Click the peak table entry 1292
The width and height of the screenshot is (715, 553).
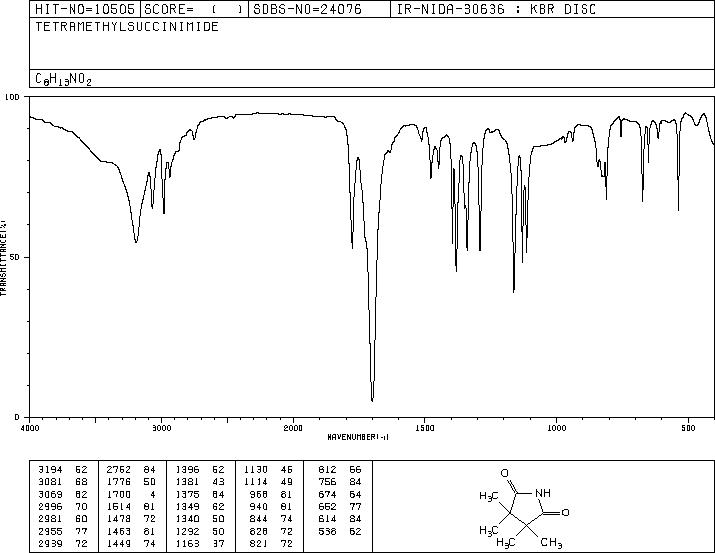[x=187, y=531]
